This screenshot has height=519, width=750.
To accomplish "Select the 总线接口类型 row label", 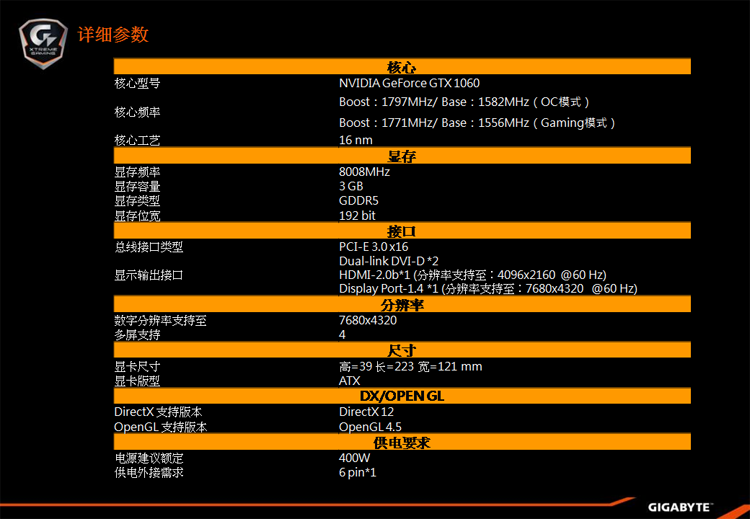I will pos(149,247).
